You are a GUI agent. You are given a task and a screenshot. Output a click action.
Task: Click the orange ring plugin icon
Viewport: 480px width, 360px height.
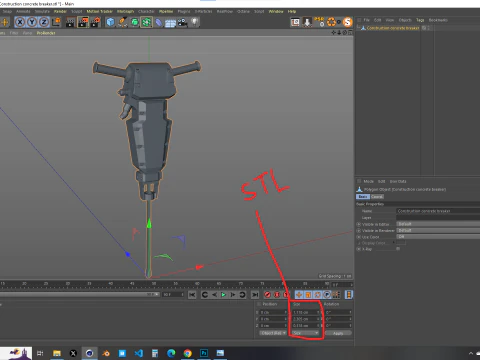pyautogui.click(x=331, y=22)
